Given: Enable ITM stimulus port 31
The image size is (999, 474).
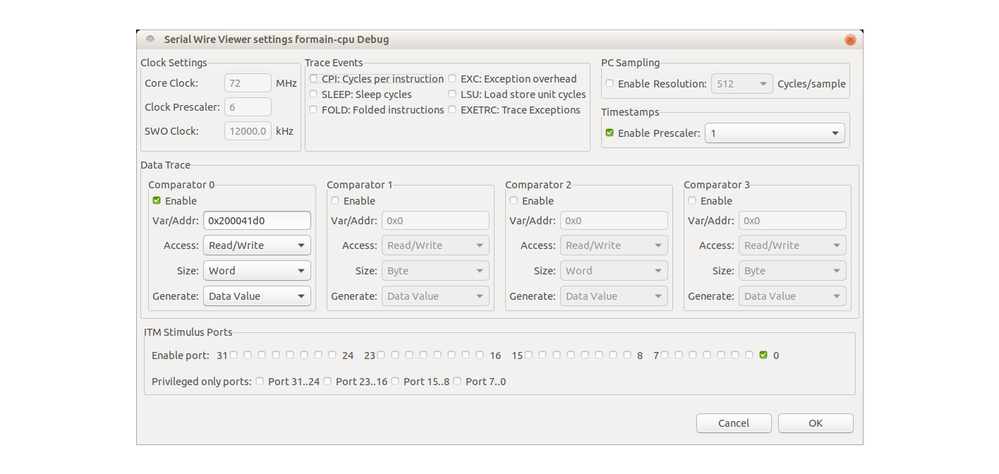Looking at the screenshot, I should pyautogui.click(x=234, y=355).
